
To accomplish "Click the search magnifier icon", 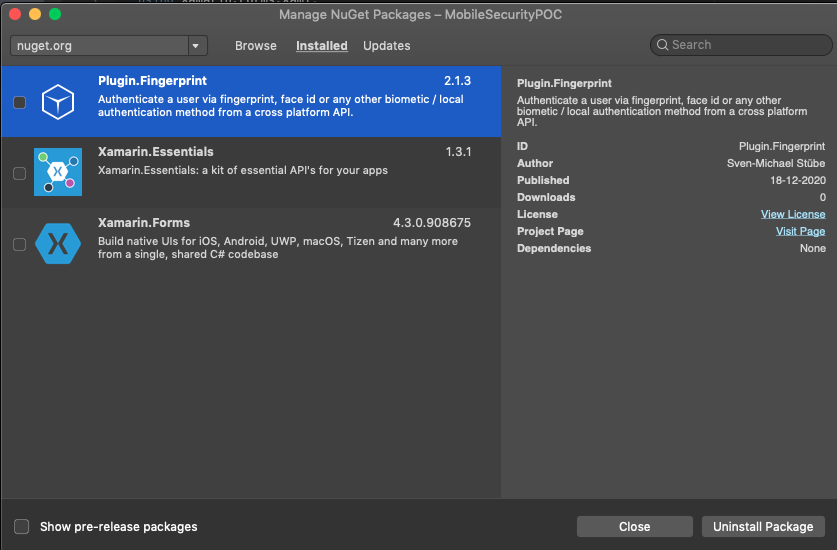I will coord(663,45).
